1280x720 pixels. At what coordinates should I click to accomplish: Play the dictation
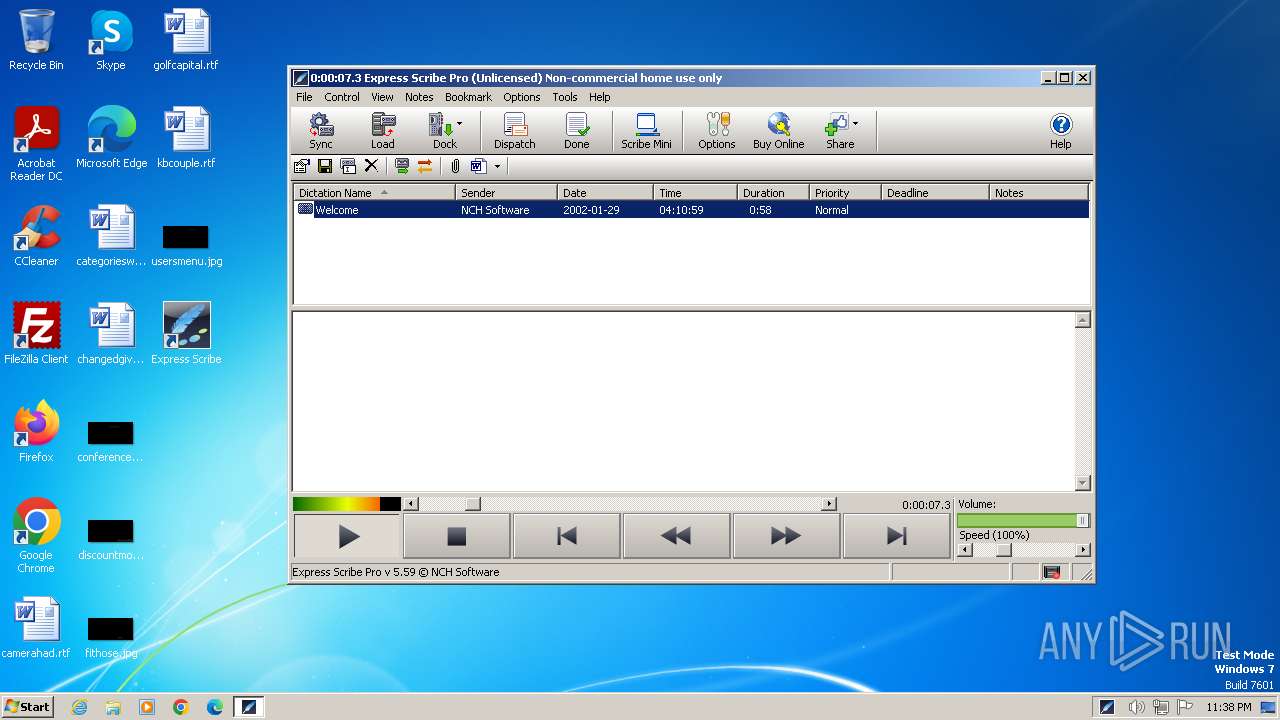(347, 537)
